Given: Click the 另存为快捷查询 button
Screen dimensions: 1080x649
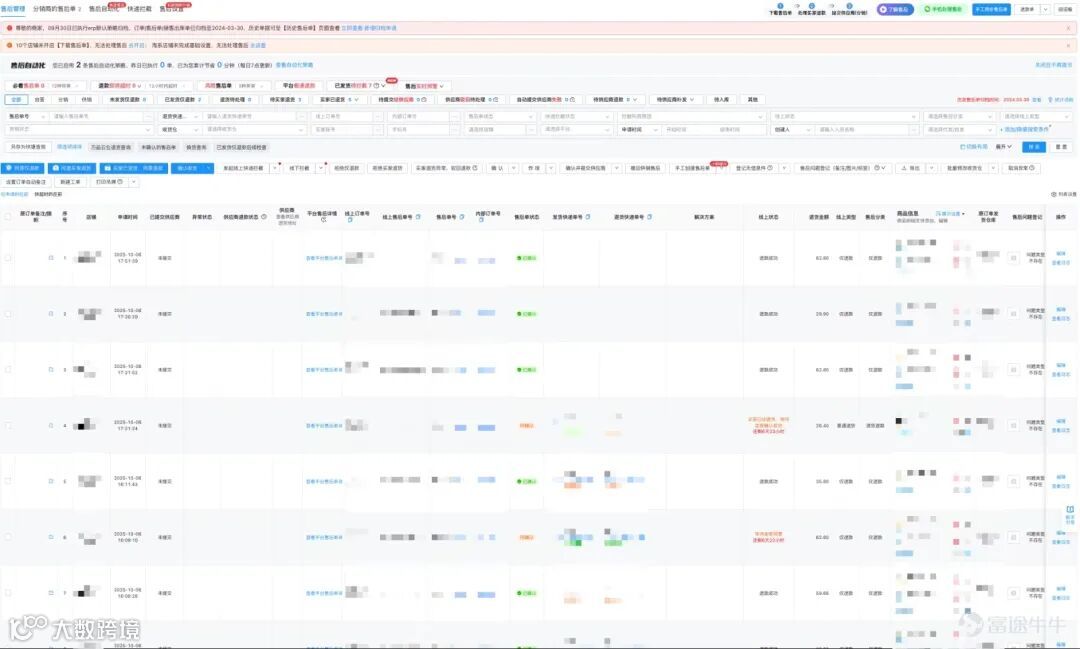Looking at the screenshot, I should [x=28, y=147].
